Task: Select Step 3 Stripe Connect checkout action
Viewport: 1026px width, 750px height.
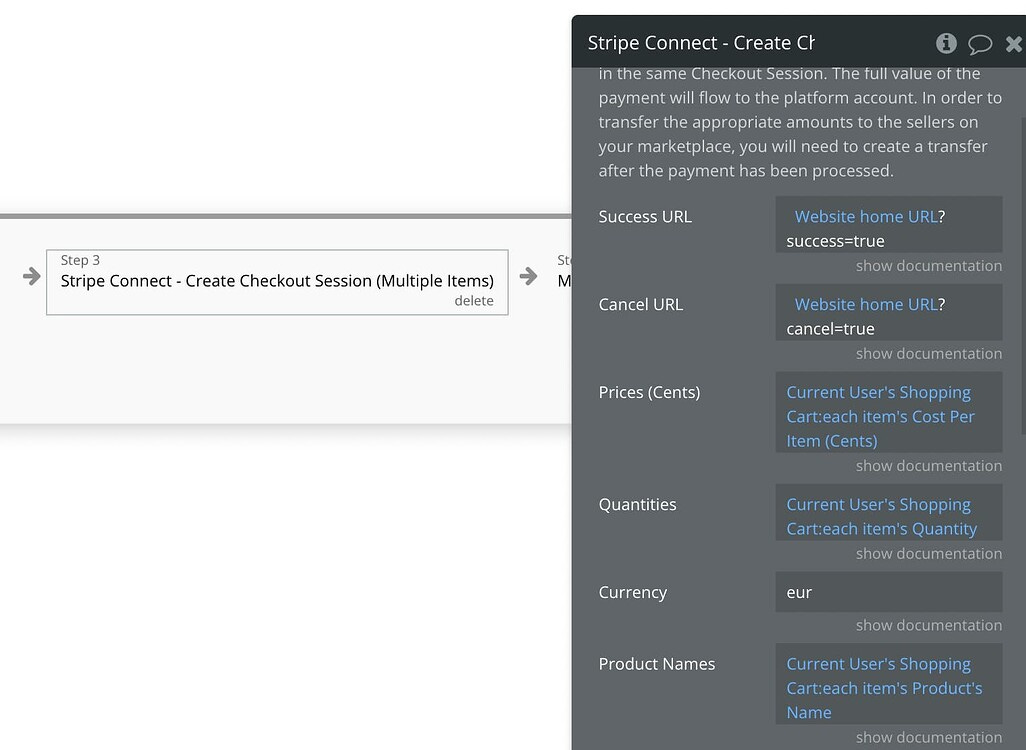Action: click(277, 282)
